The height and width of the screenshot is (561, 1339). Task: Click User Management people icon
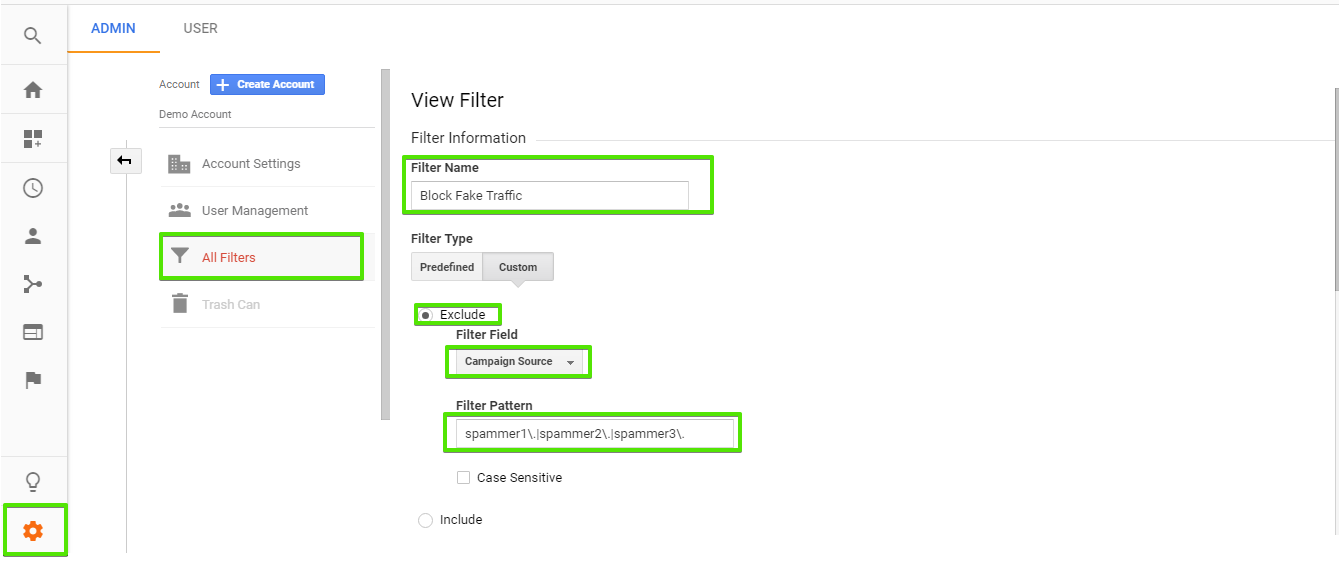pyautogui.click(x=179, y=211)
